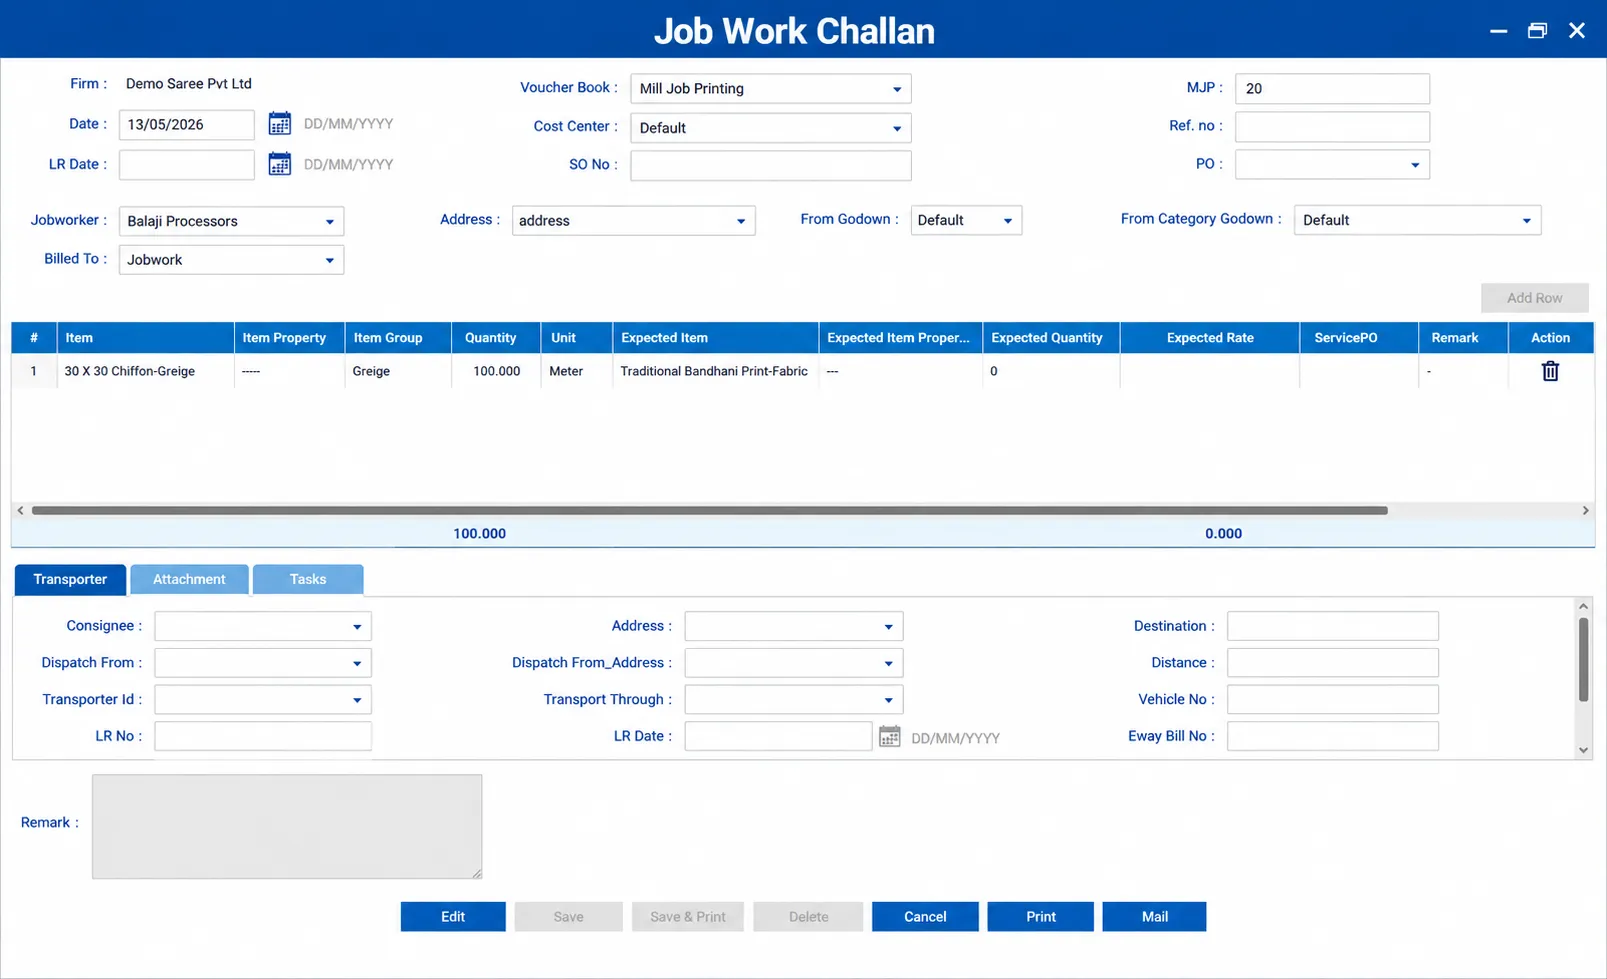Open the Date calendar picker icon
1607x979 pixels.
click(280, 124)
